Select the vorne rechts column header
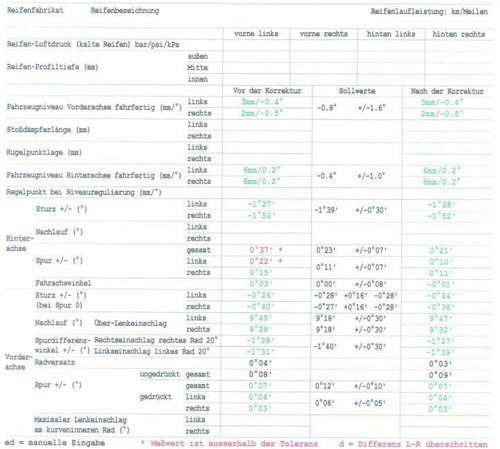The image size is (500, 449). [323, 34]
